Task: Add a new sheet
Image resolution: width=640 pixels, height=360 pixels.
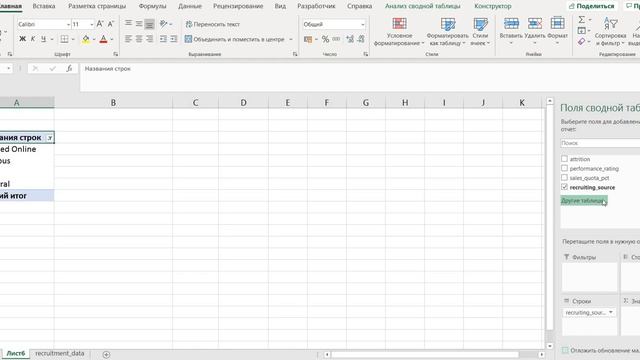Action: (106, 354)
